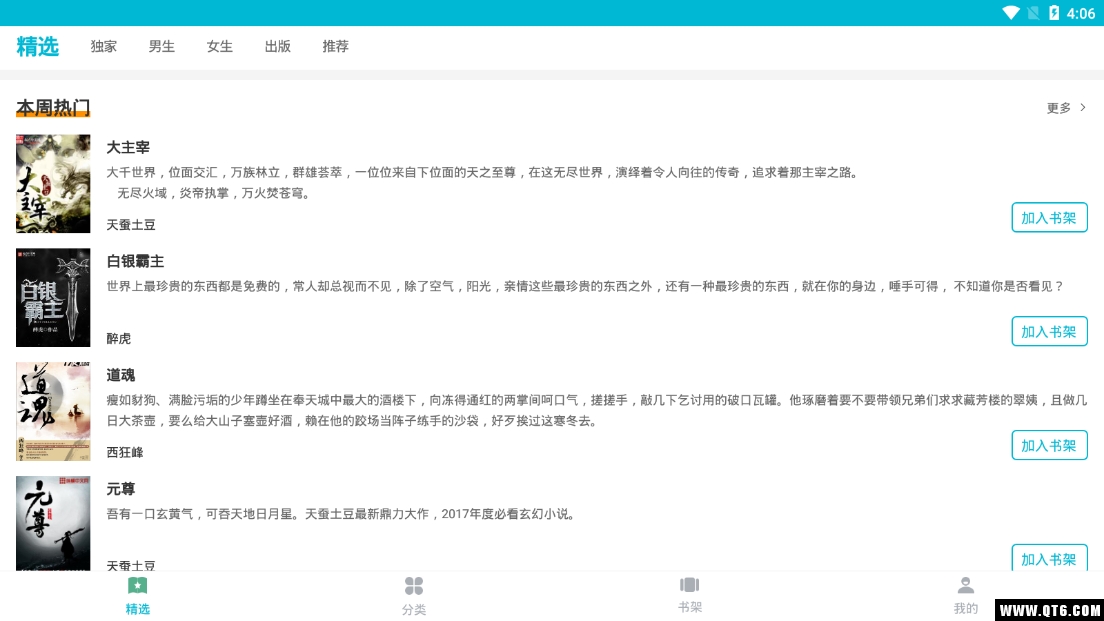This screenshot has height=621, width=1104.
Task: Open the 我的 profile icon in bottom navigation
Action: [965, 586]
